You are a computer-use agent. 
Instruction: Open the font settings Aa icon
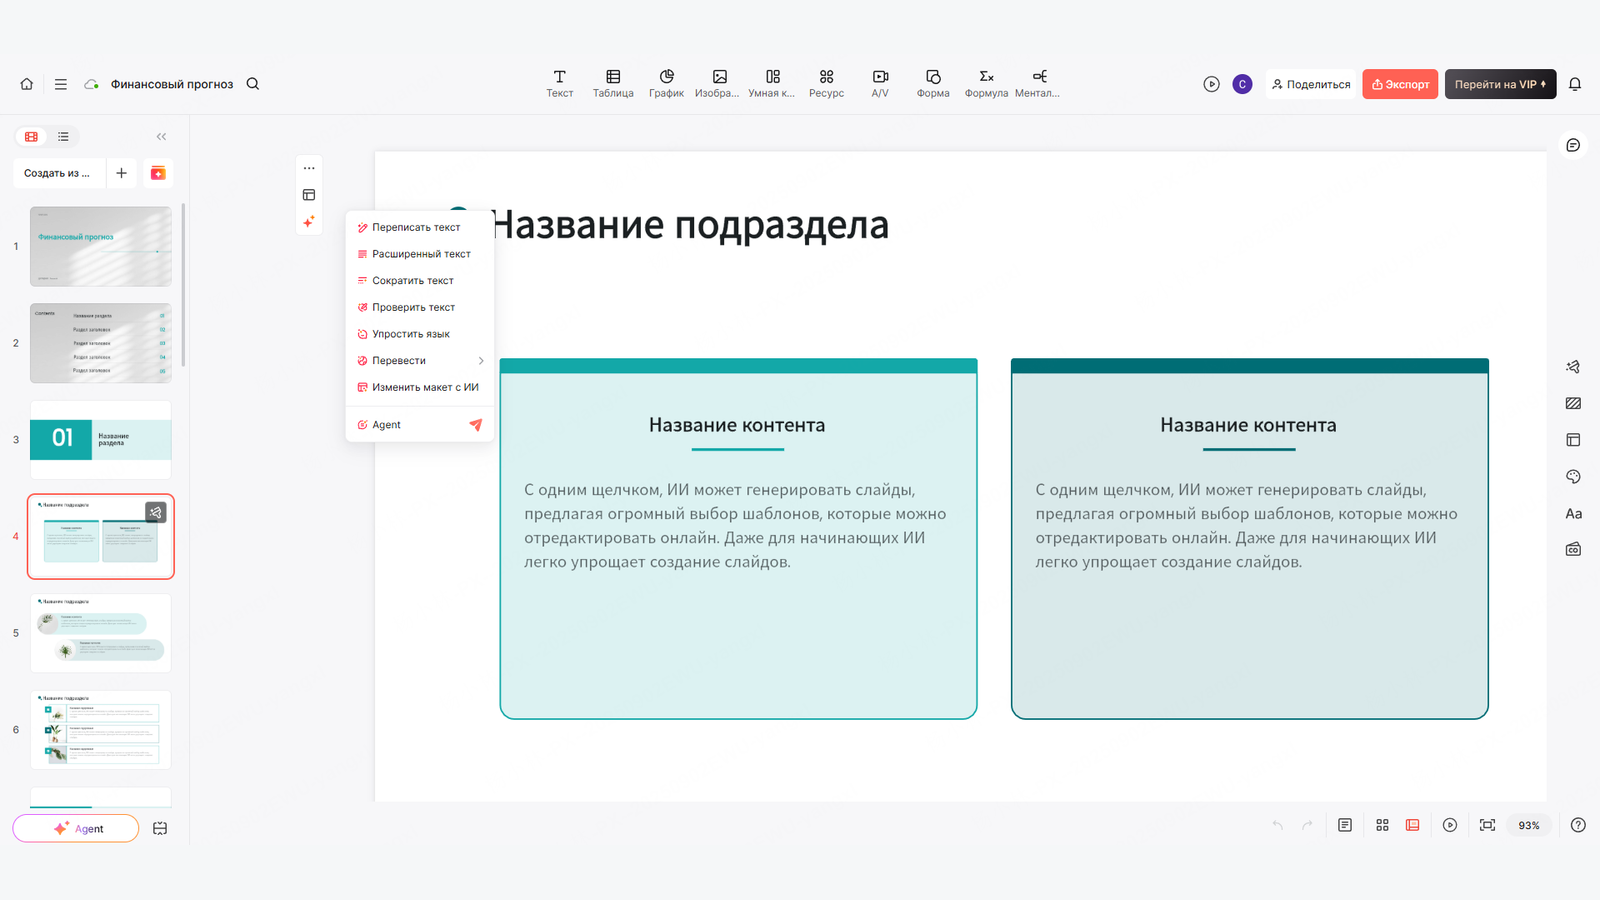pos(1573,513)
